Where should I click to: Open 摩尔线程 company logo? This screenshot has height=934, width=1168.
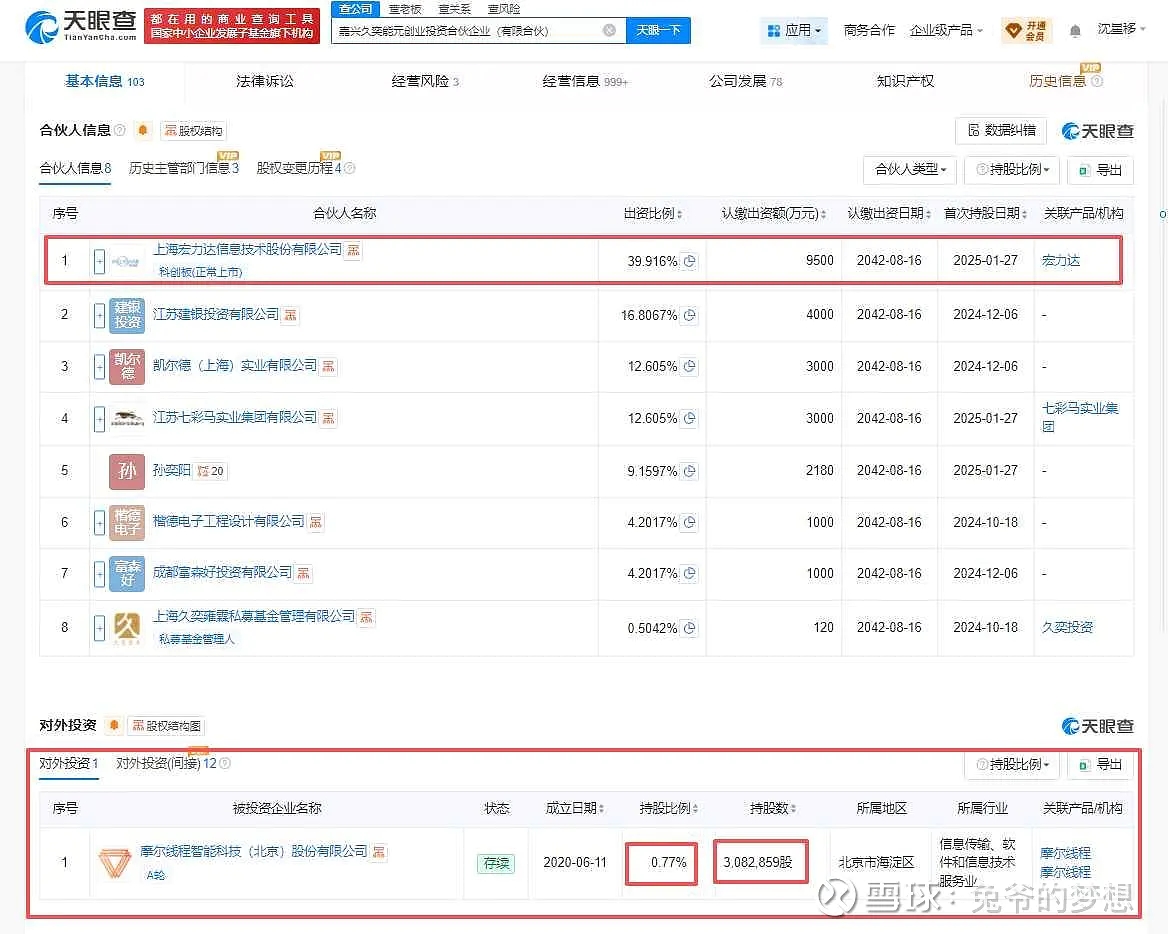click(x=115, y=863)
